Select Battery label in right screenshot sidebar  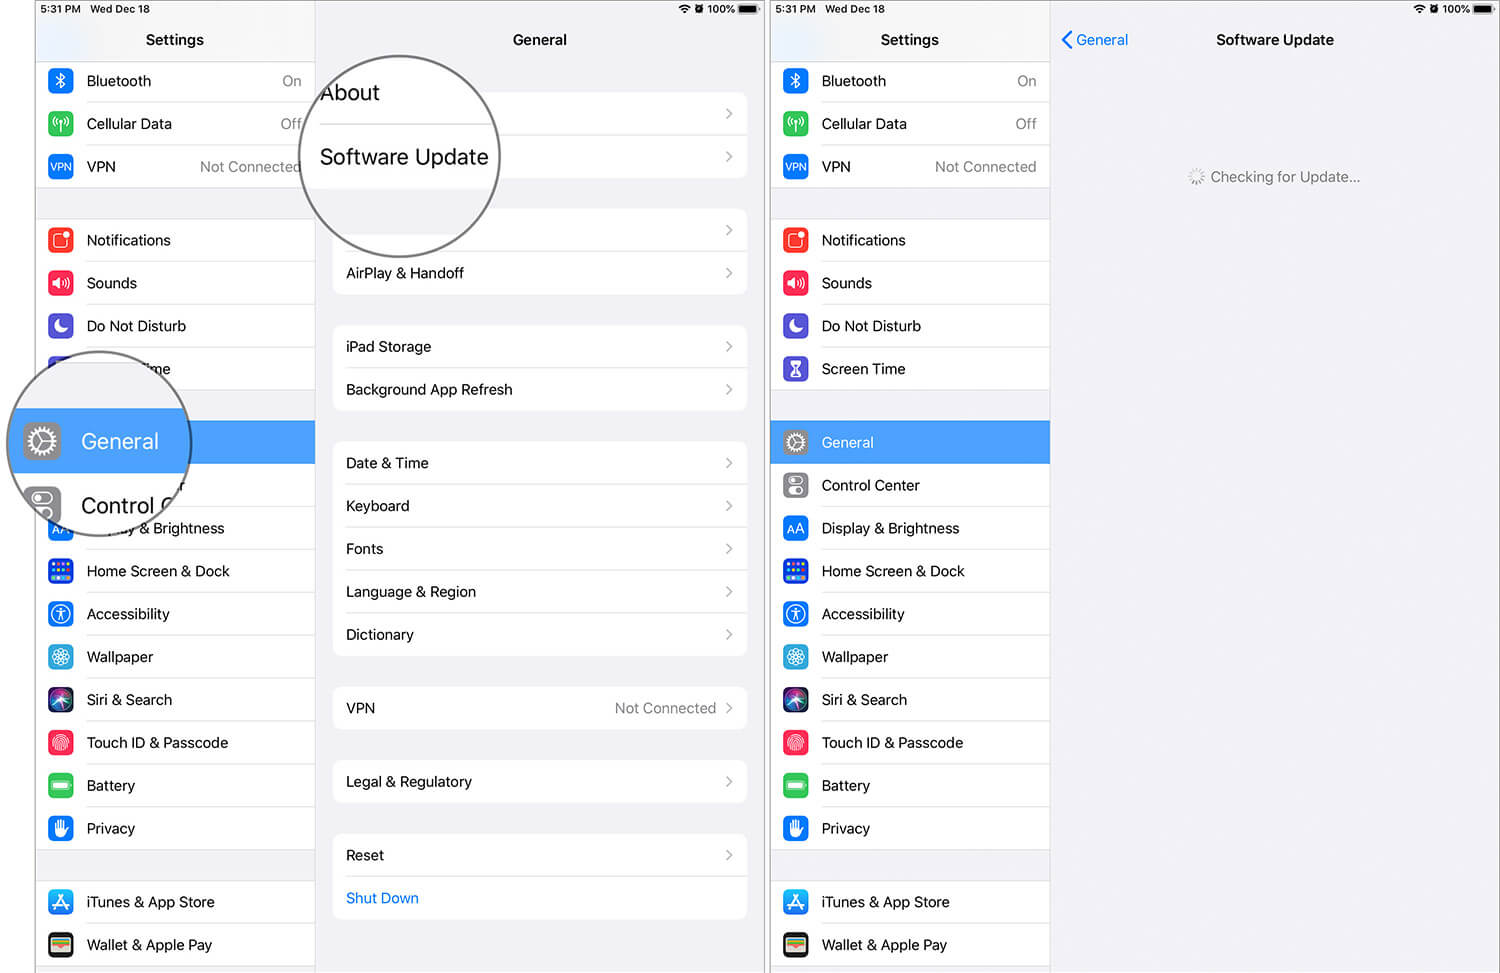tap(845, 786)
